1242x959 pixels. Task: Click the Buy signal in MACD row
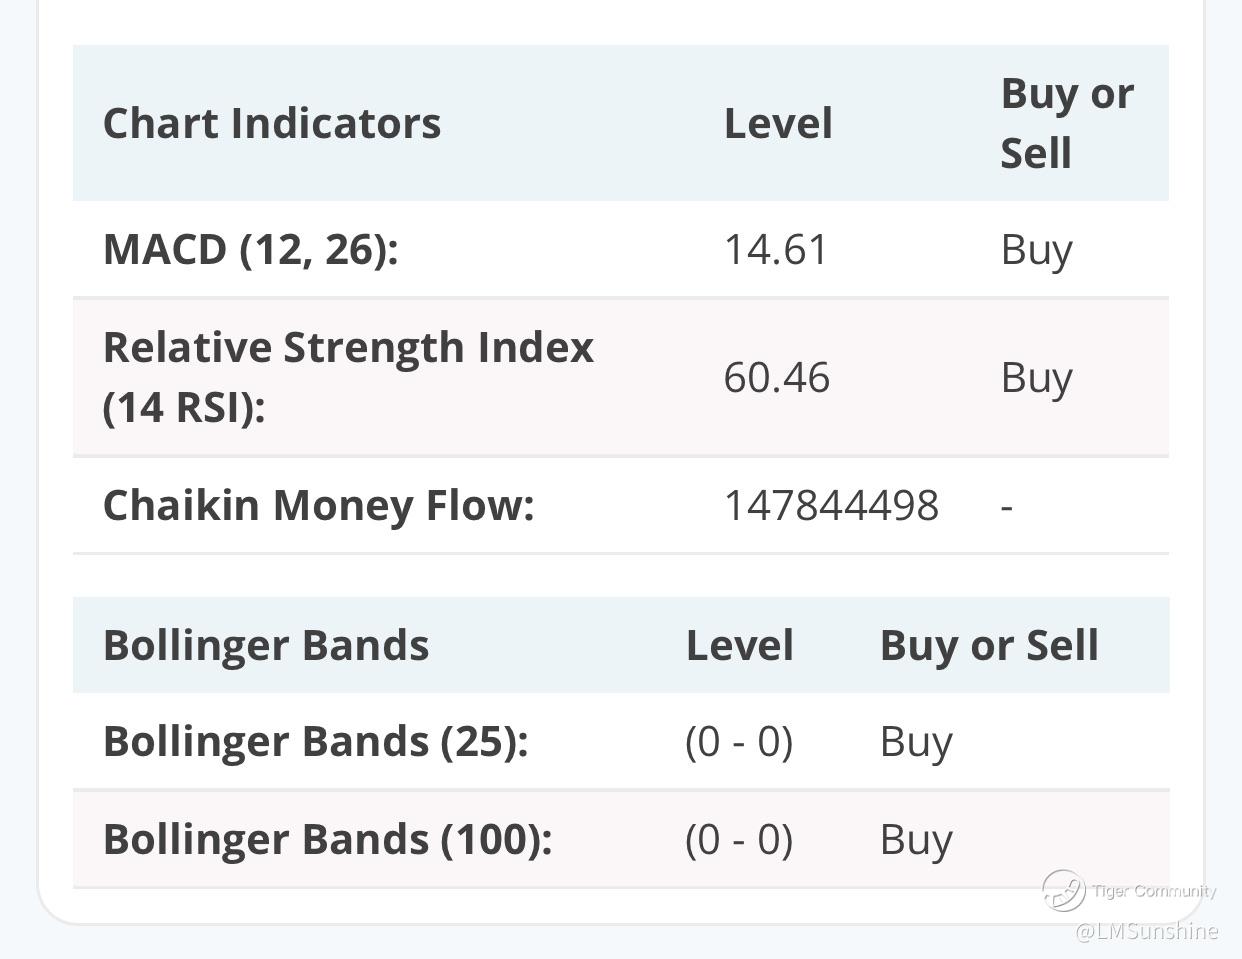(1036, 249)
